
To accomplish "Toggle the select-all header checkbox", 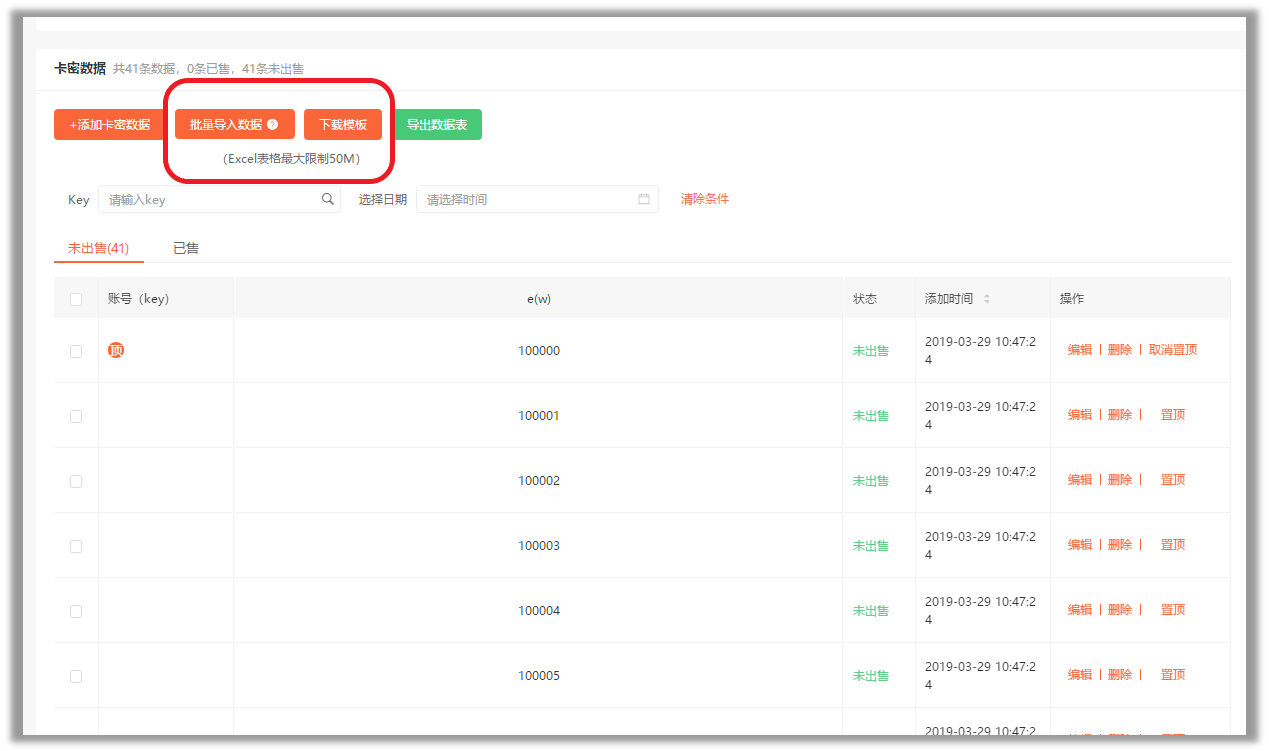I will coord(76,299).
